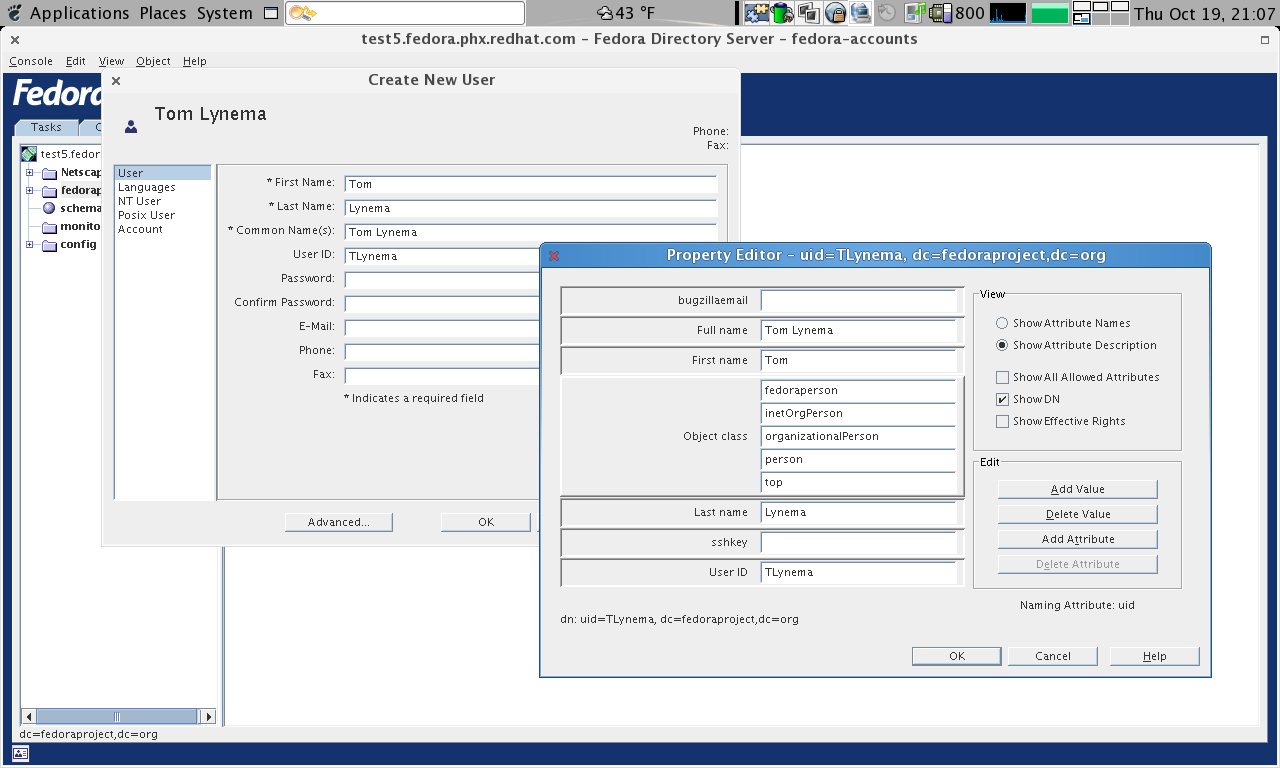This screenshot has height=768, width=1280.
Task: Click Cancel in the Property Editor
Action: (1053, 656)
